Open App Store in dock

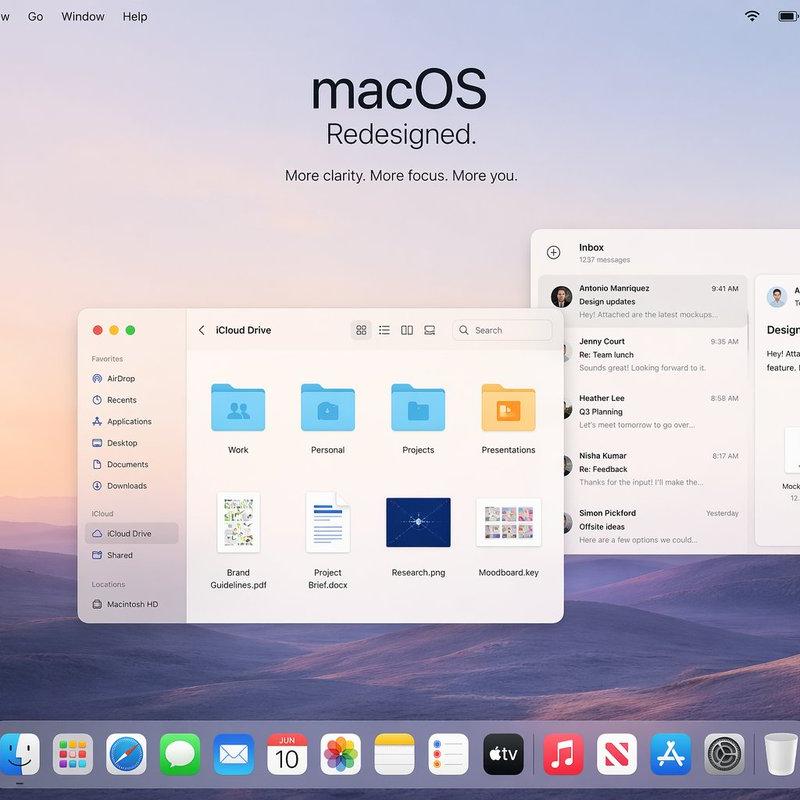[670, 754]
